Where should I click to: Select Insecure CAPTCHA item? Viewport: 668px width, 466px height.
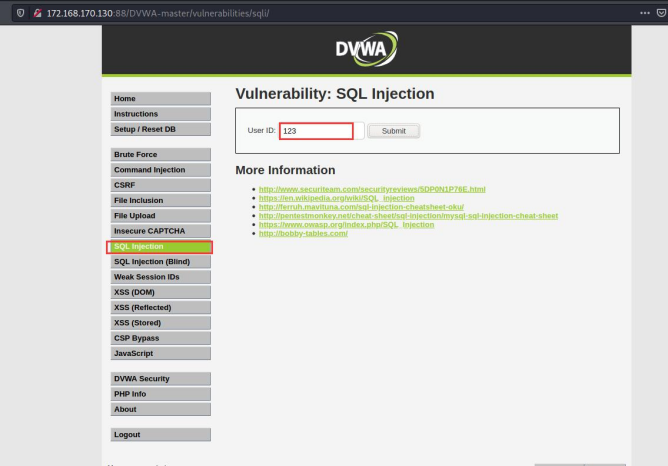[x=161, y=231]
